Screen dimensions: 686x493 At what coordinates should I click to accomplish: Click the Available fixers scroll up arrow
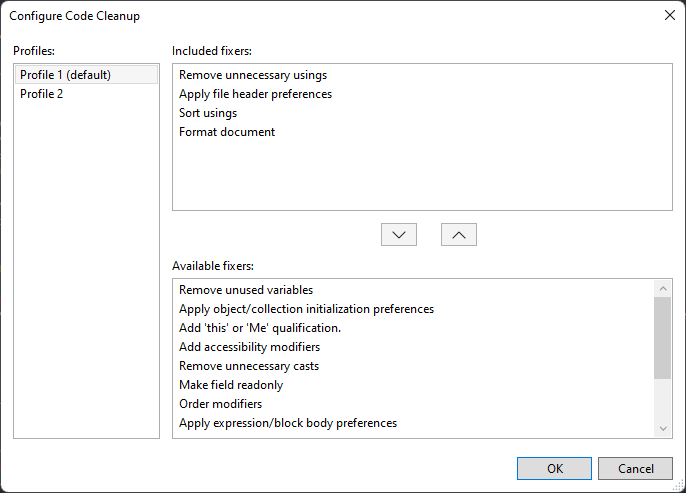pyautogui.click(x=663, y=288)
